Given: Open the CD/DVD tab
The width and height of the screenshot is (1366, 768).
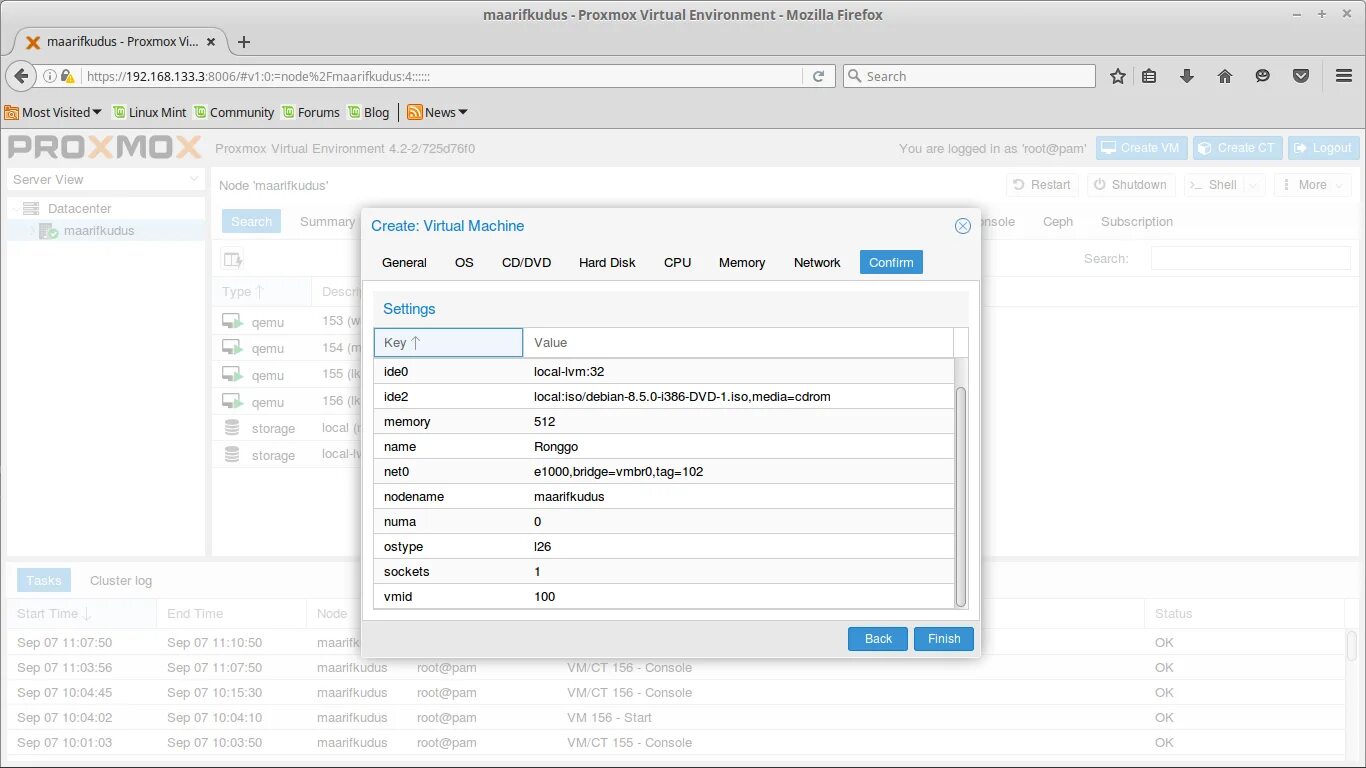Looking at the screenshot, I should point(527,262).
